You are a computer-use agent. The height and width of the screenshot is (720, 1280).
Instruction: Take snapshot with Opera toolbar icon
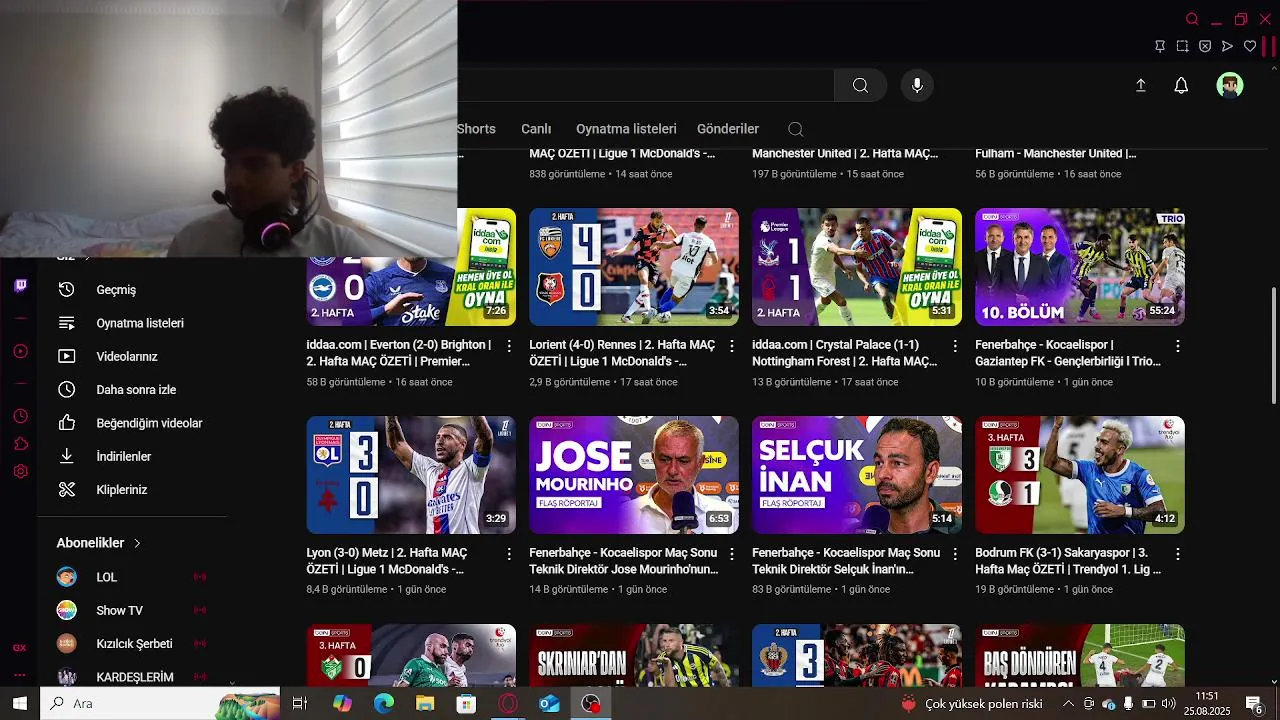click(x=1182, y=46)
